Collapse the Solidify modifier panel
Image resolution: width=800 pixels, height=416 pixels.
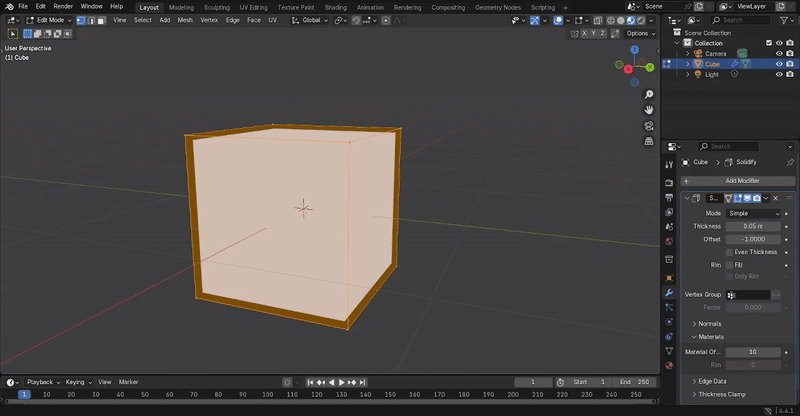[x=687, y=198]
